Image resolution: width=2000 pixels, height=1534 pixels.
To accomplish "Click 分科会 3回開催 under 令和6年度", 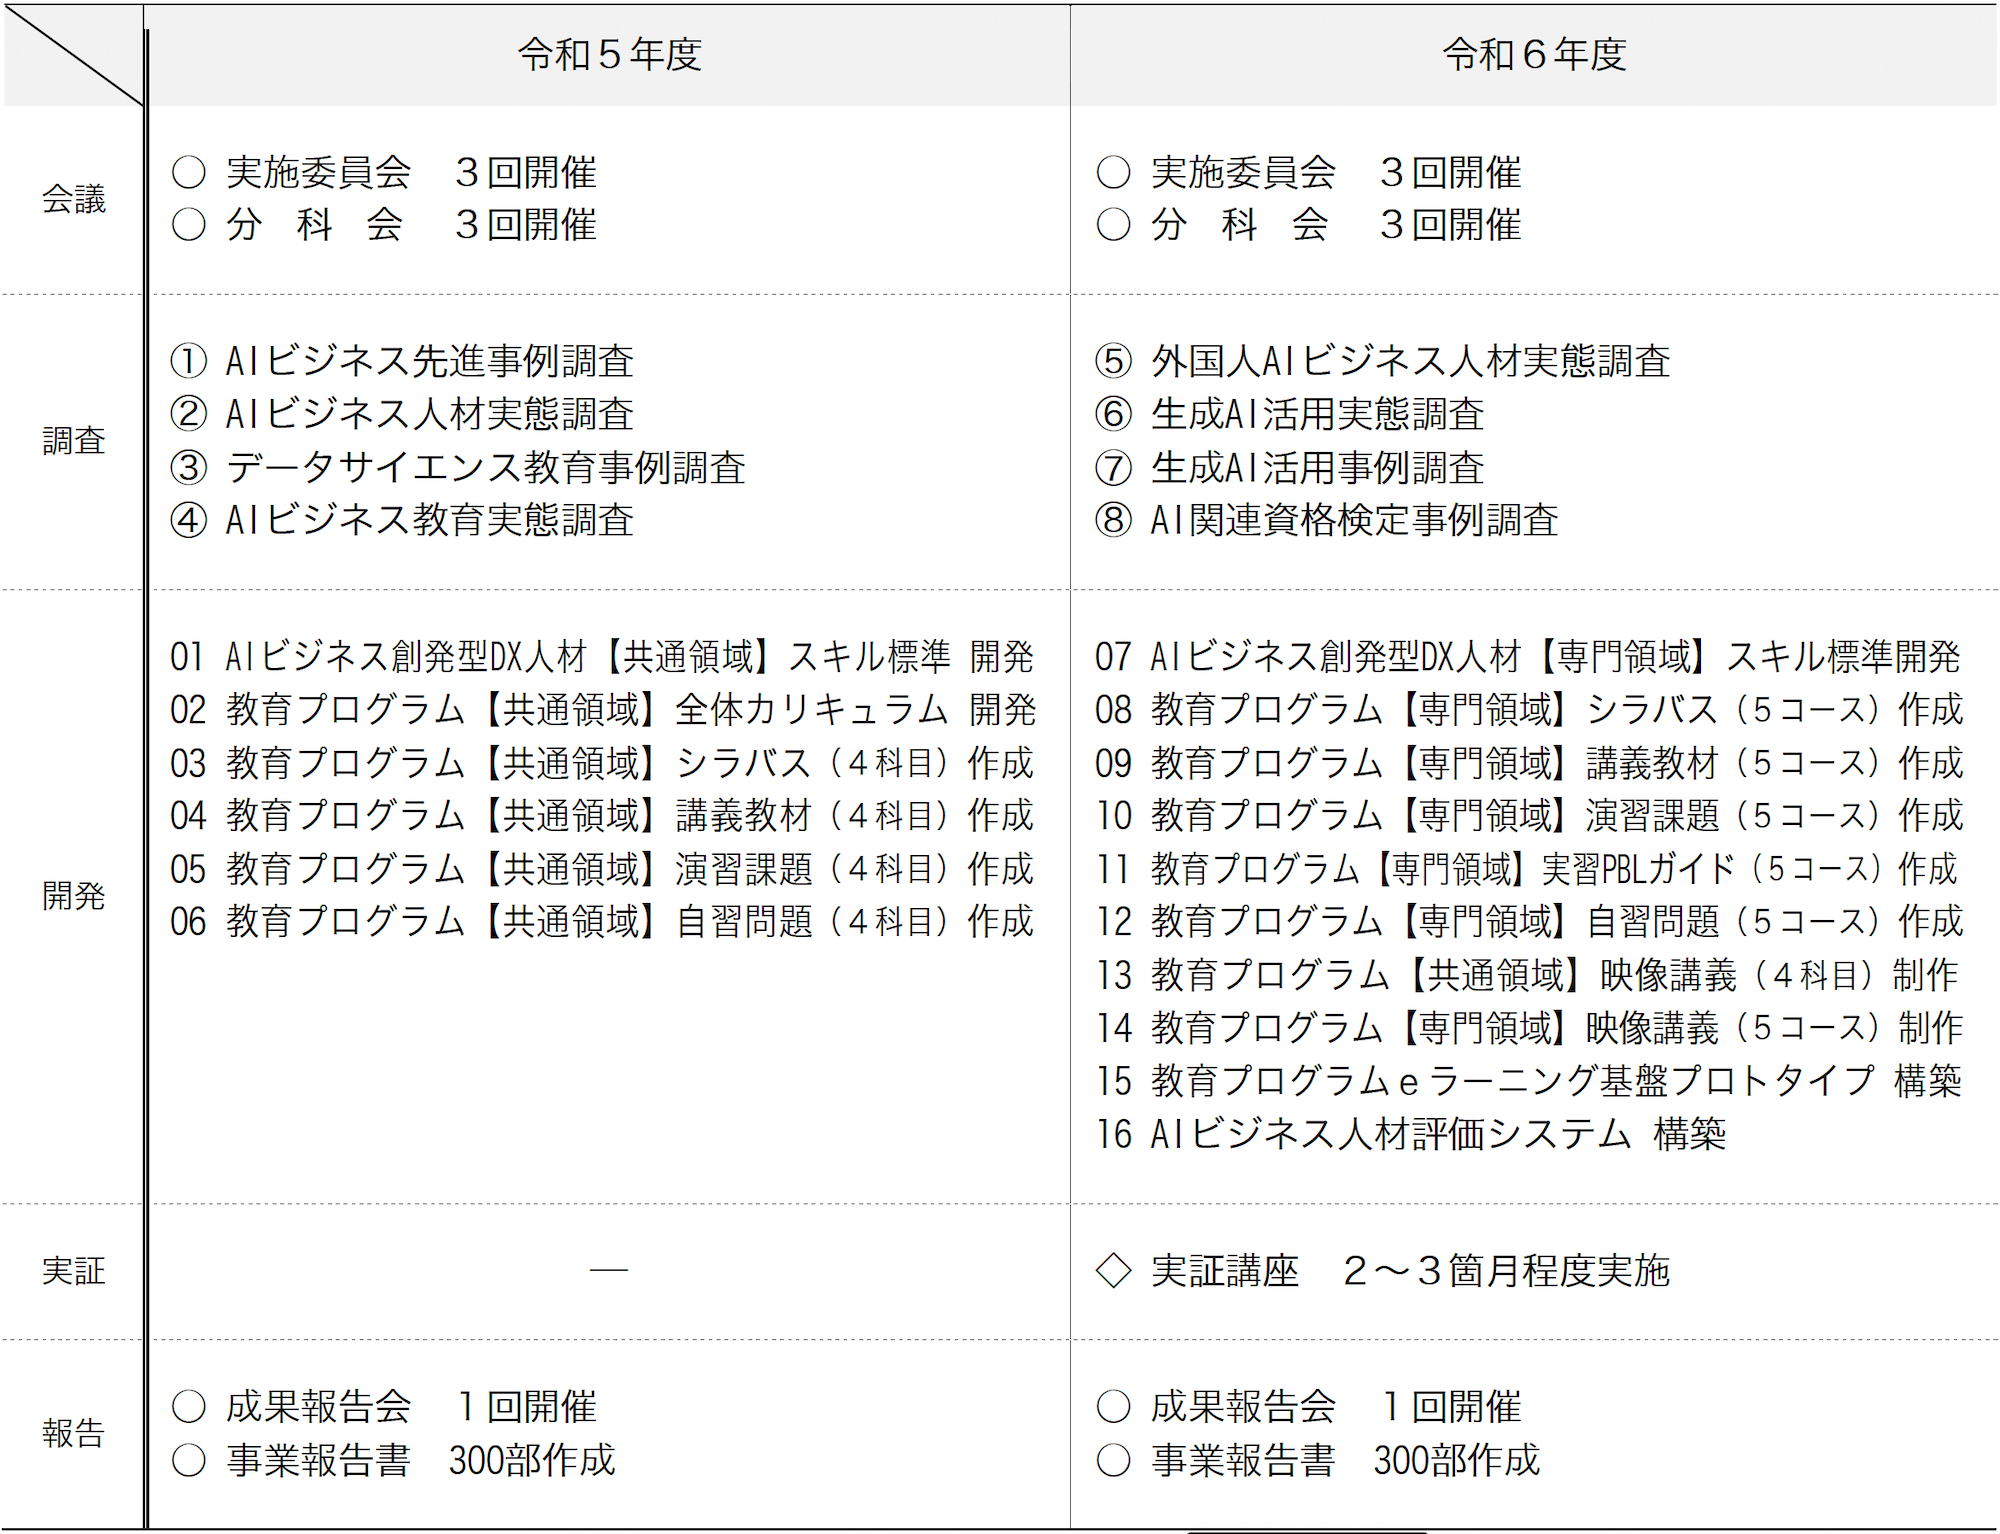I will click(x=1309, y=225).
